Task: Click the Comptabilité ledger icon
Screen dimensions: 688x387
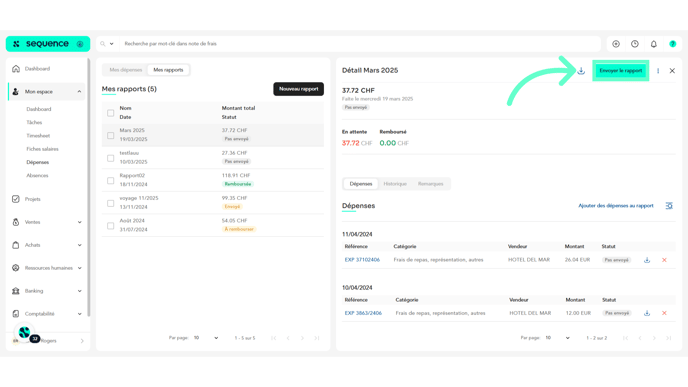Action: pos(16,314)
